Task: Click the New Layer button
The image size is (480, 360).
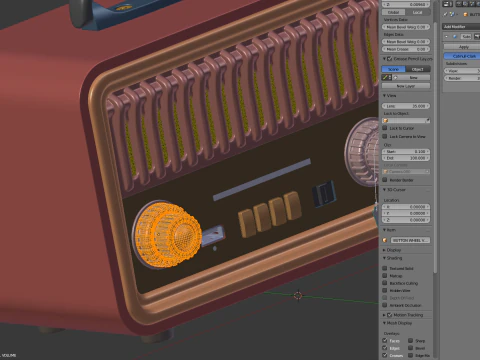Action: point(406,86)
